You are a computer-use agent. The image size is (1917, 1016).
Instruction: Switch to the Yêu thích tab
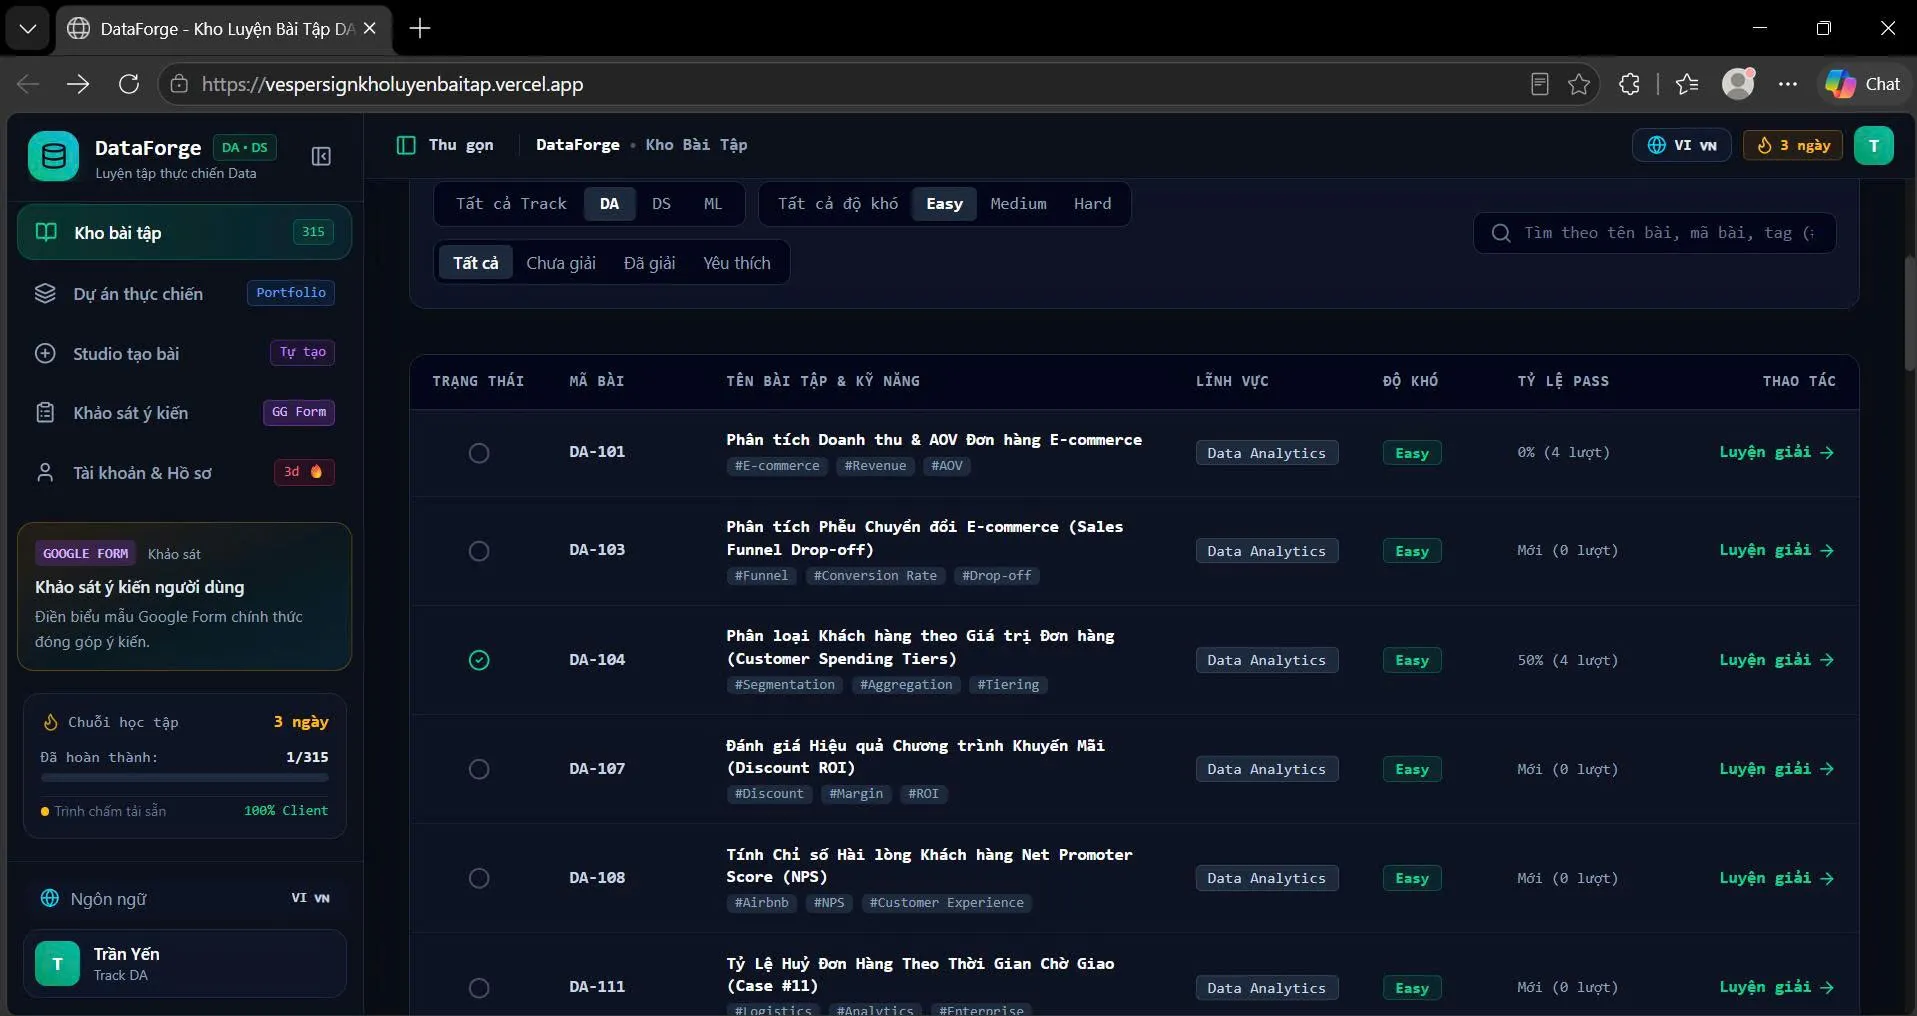tap(737, 263)
